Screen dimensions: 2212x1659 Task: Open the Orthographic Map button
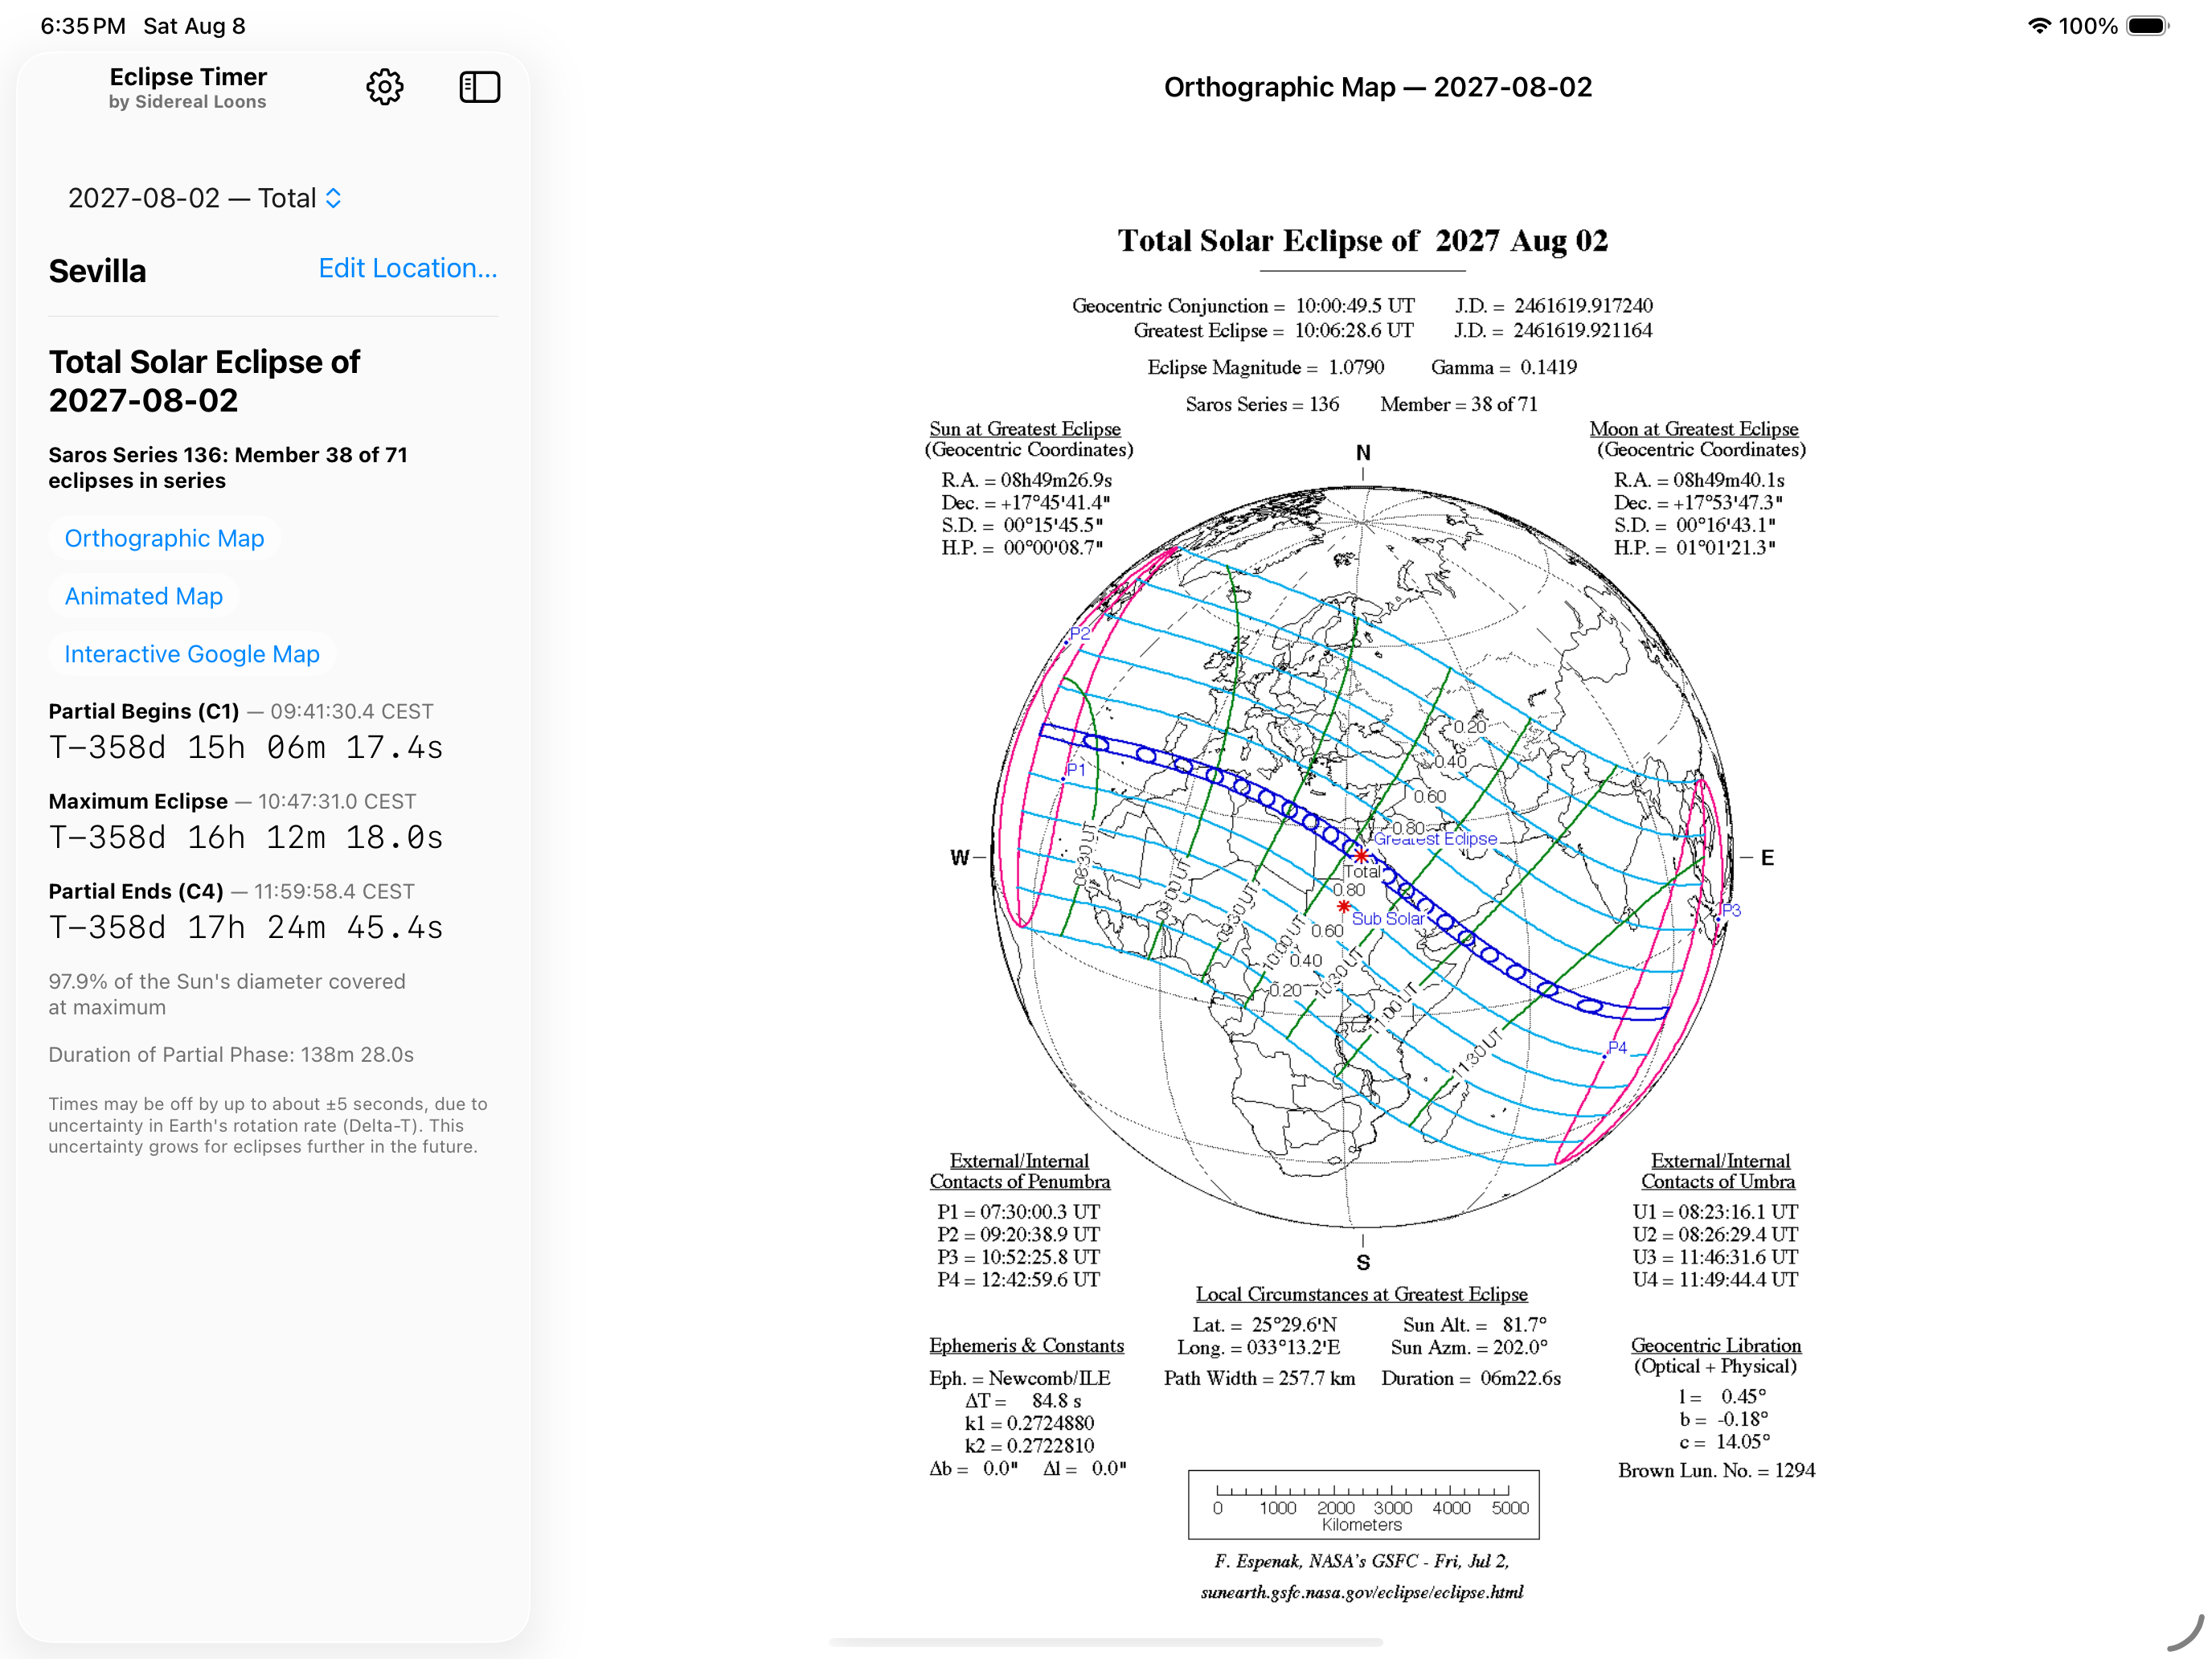(x=164, y=538)
